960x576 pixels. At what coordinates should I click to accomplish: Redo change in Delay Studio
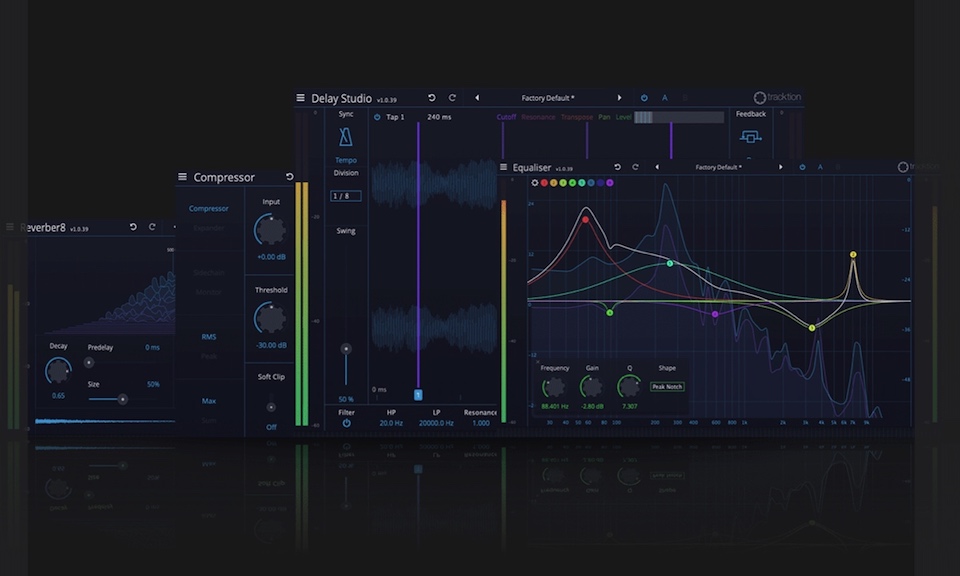452,98
